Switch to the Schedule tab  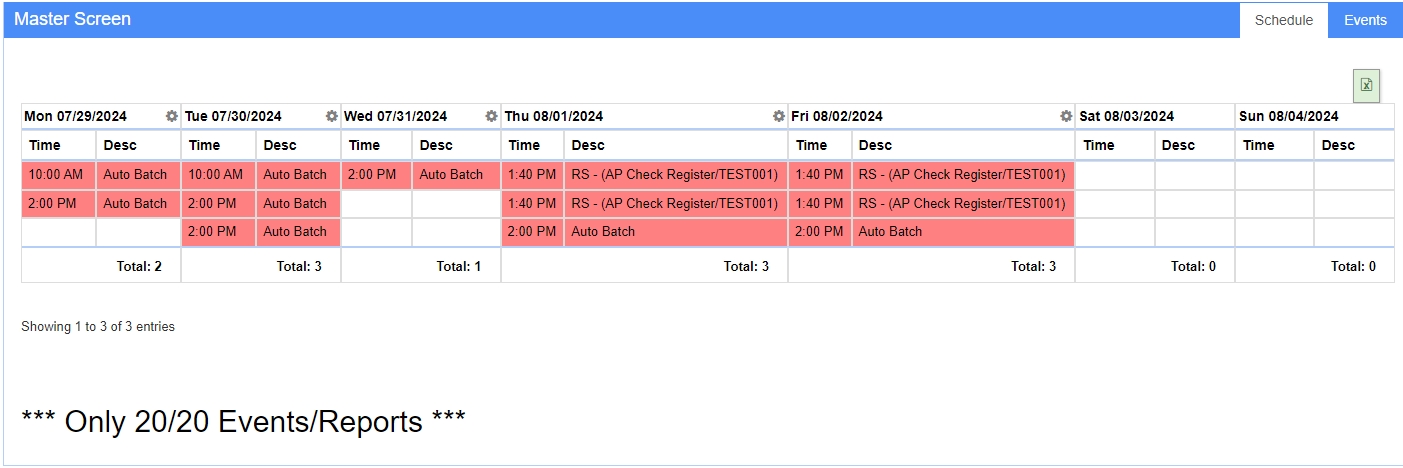pyautogui.click(x=1284, y=20)
